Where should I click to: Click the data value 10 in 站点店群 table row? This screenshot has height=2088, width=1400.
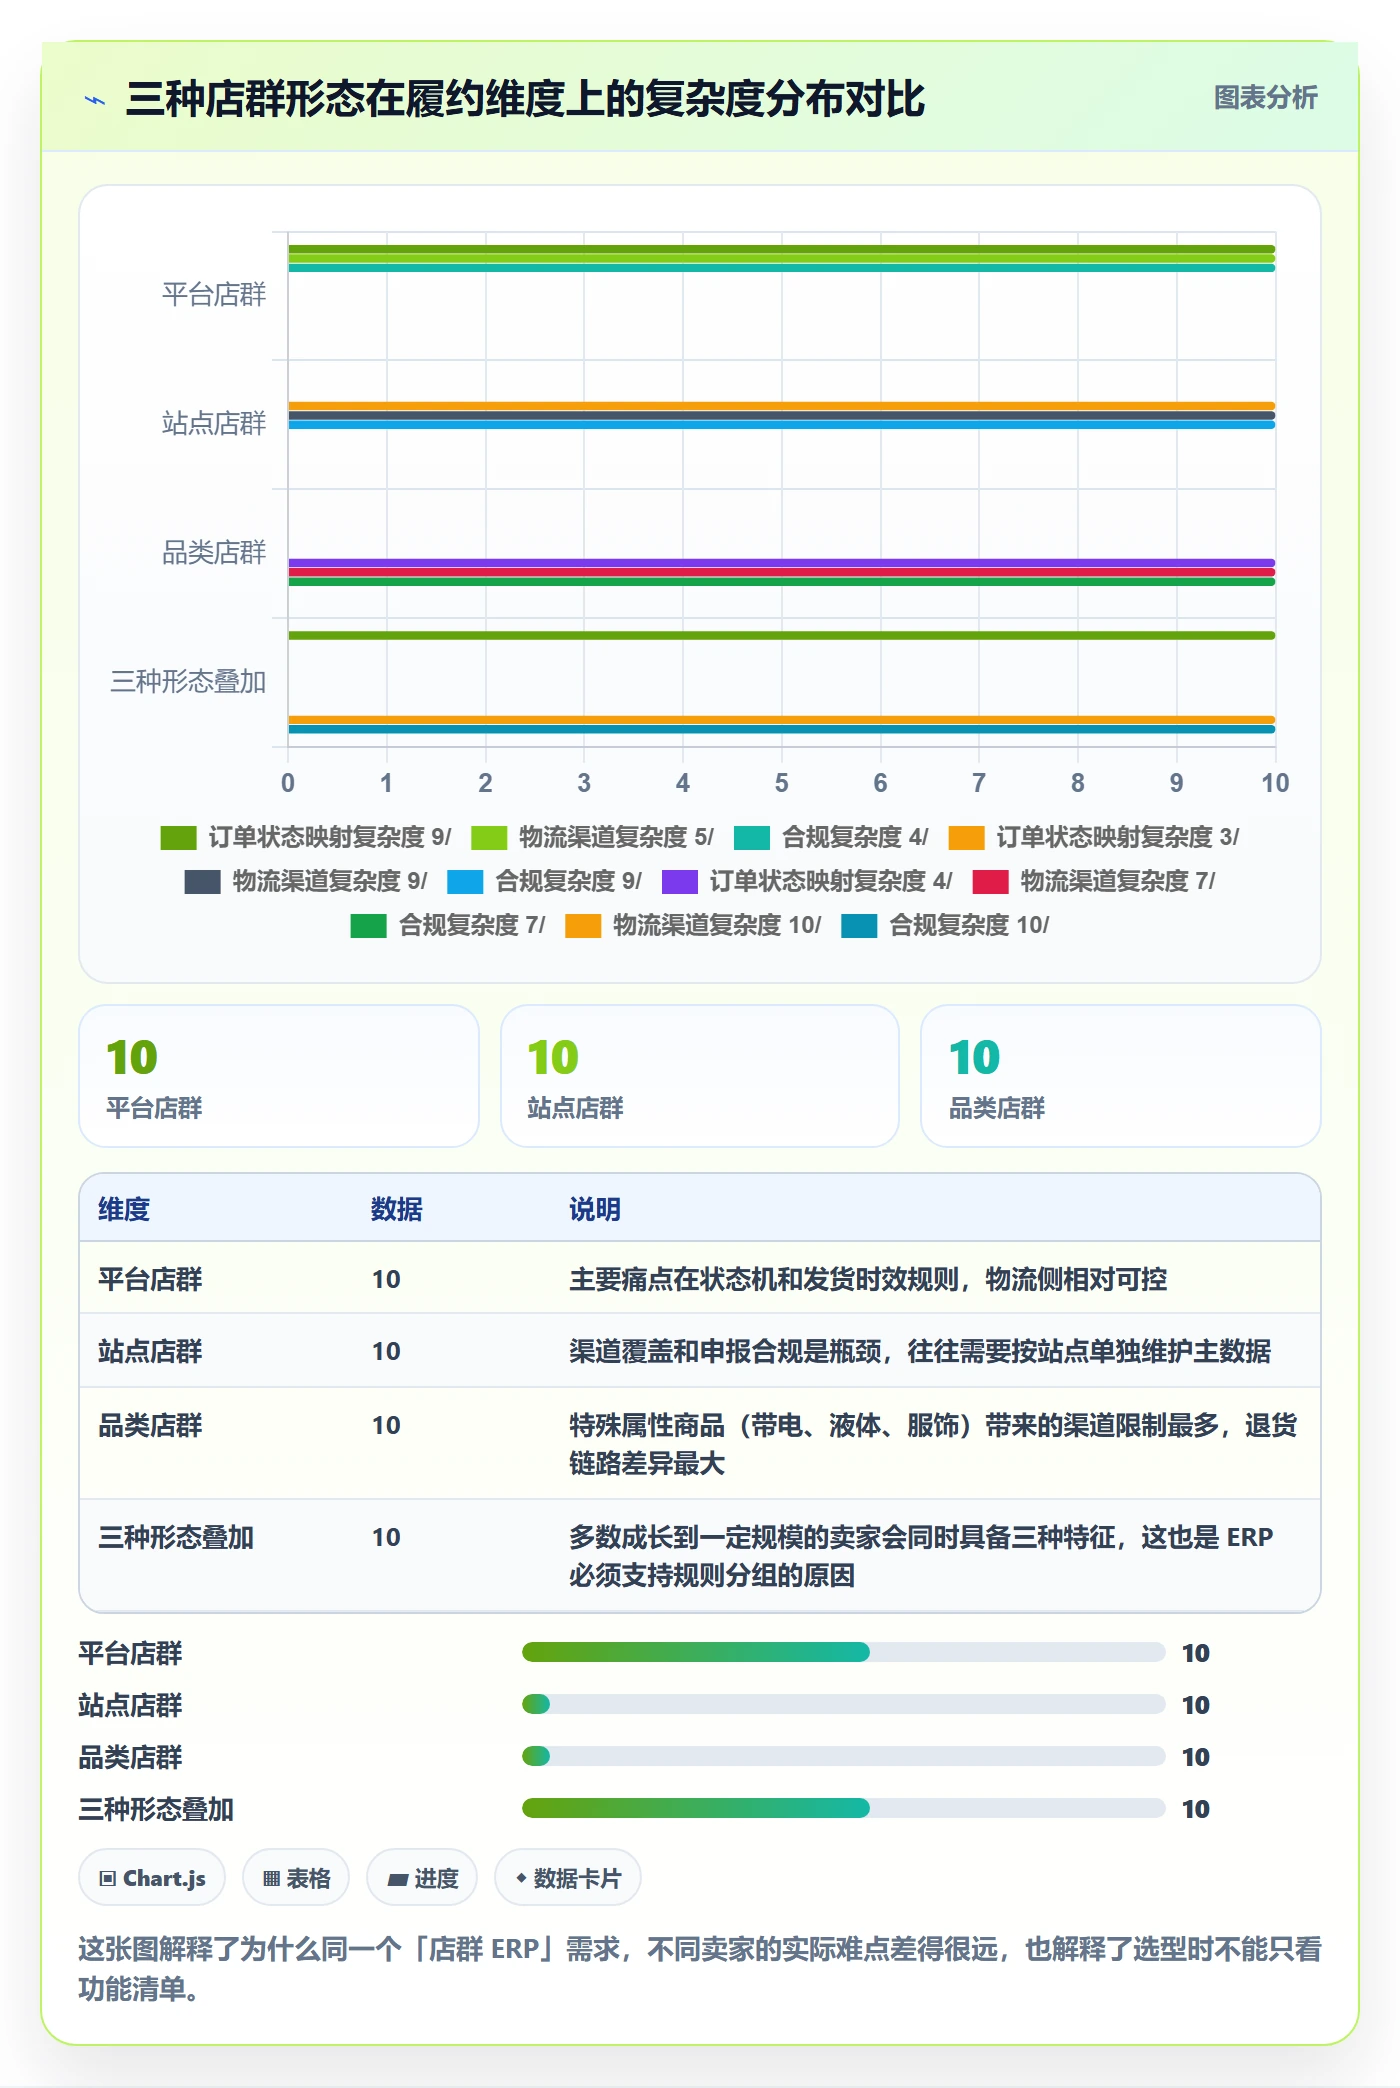[x=386, y=1351]
